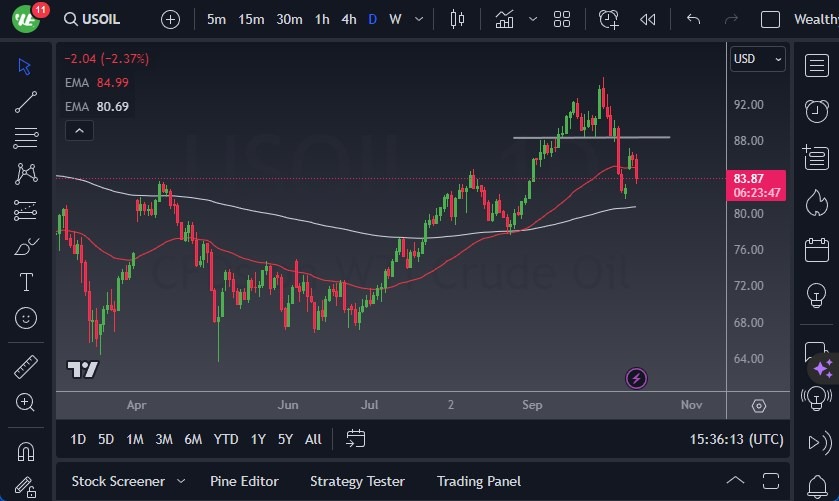This screenshot has width=839, height=501.
Task: Collapse the EMA indicator legend
Action: 78,130
